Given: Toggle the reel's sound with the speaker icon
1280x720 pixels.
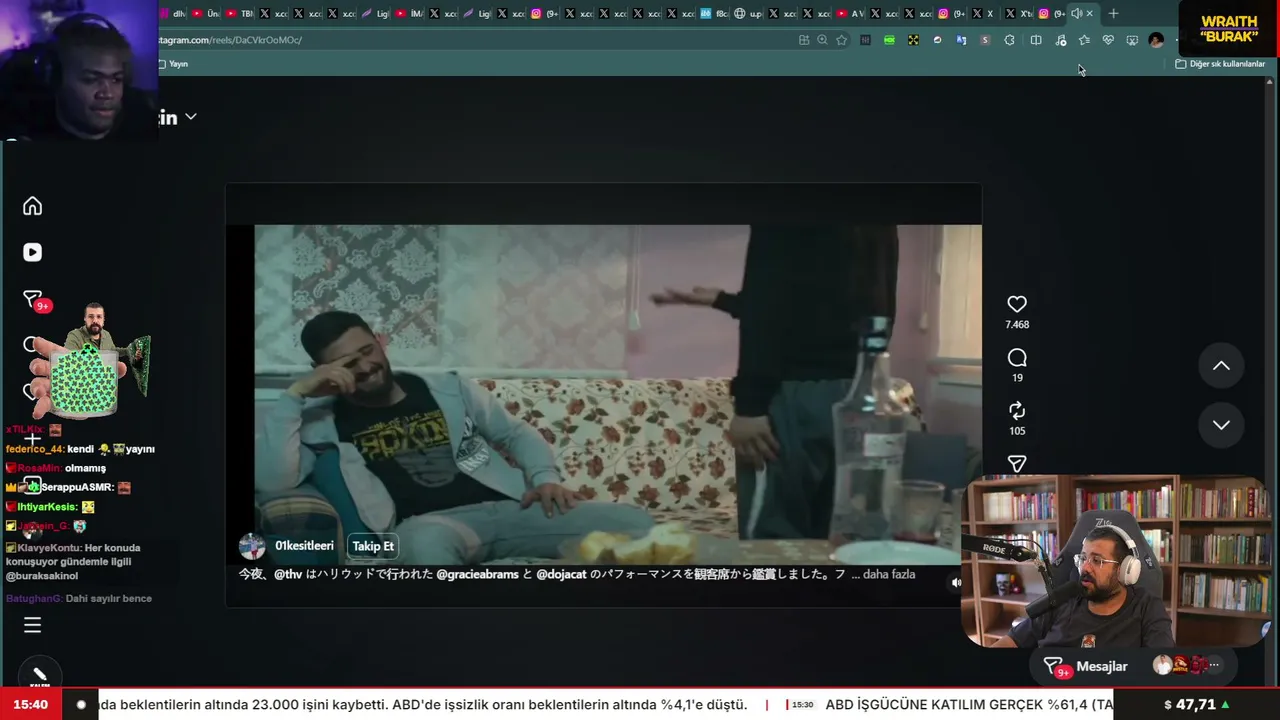Looking at the screenshot, I should pyautogui.click(x=956, y=583).
